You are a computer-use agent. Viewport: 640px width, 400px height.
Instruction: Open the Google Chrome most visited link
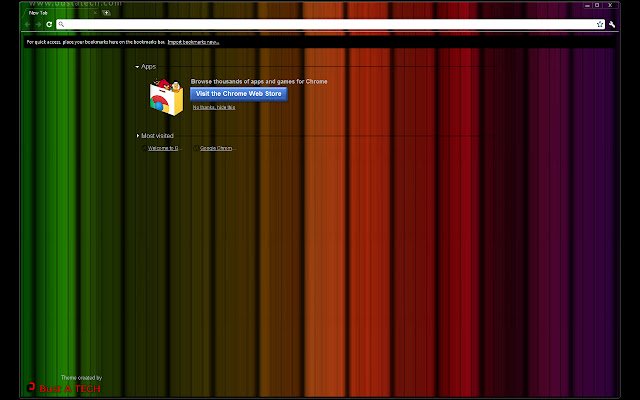pyautogui.click(x=216, y=148)
